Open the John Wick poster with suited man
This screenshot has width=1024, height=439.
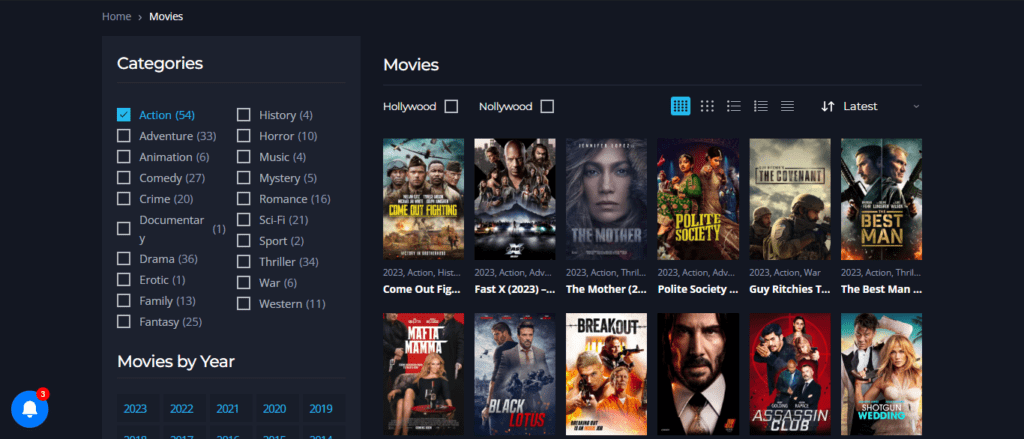click(698, 374)
